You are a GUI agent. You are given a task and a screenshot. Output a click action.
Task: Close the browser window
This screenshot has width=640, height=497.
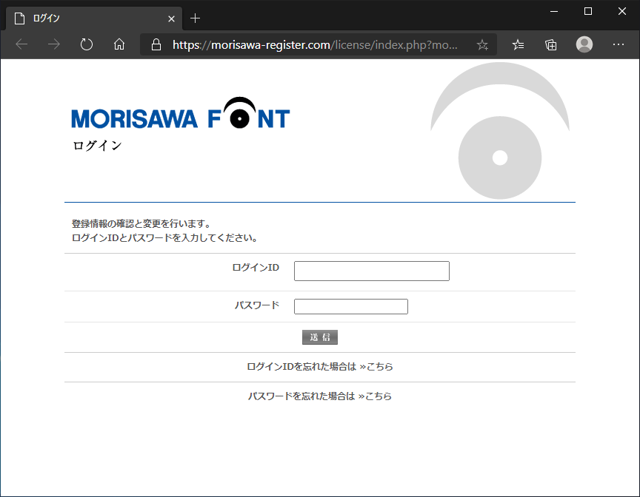622,11
